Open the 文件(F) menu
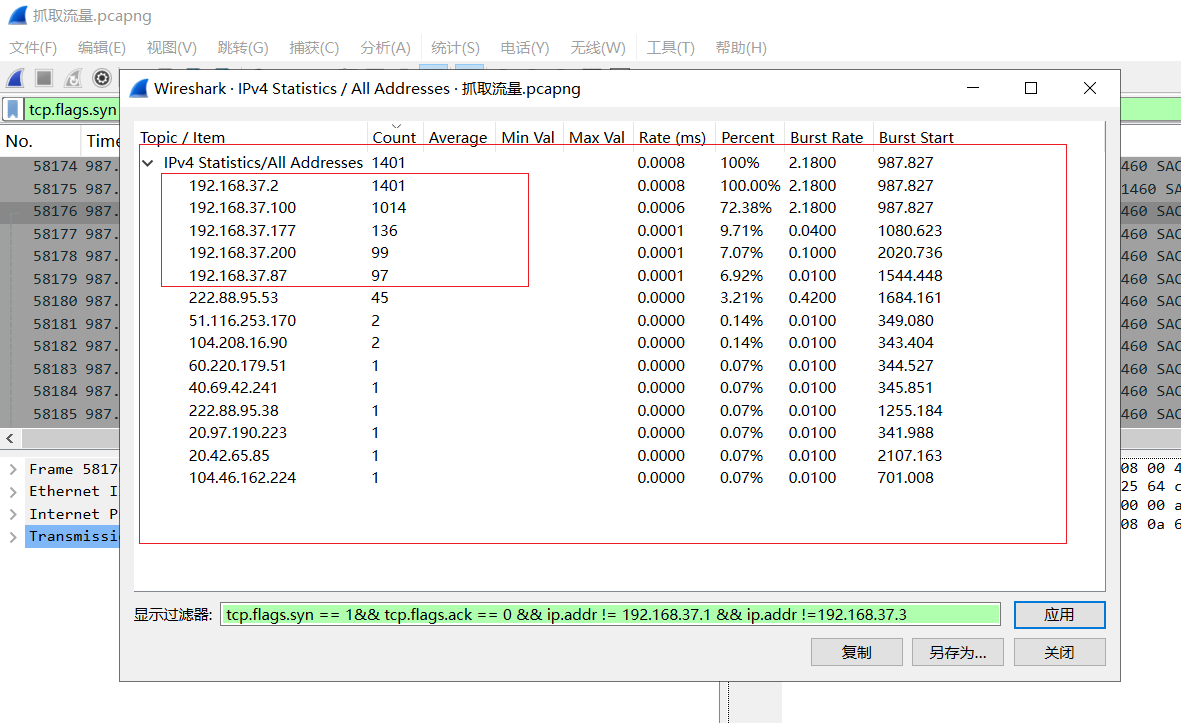 point(33,48)
